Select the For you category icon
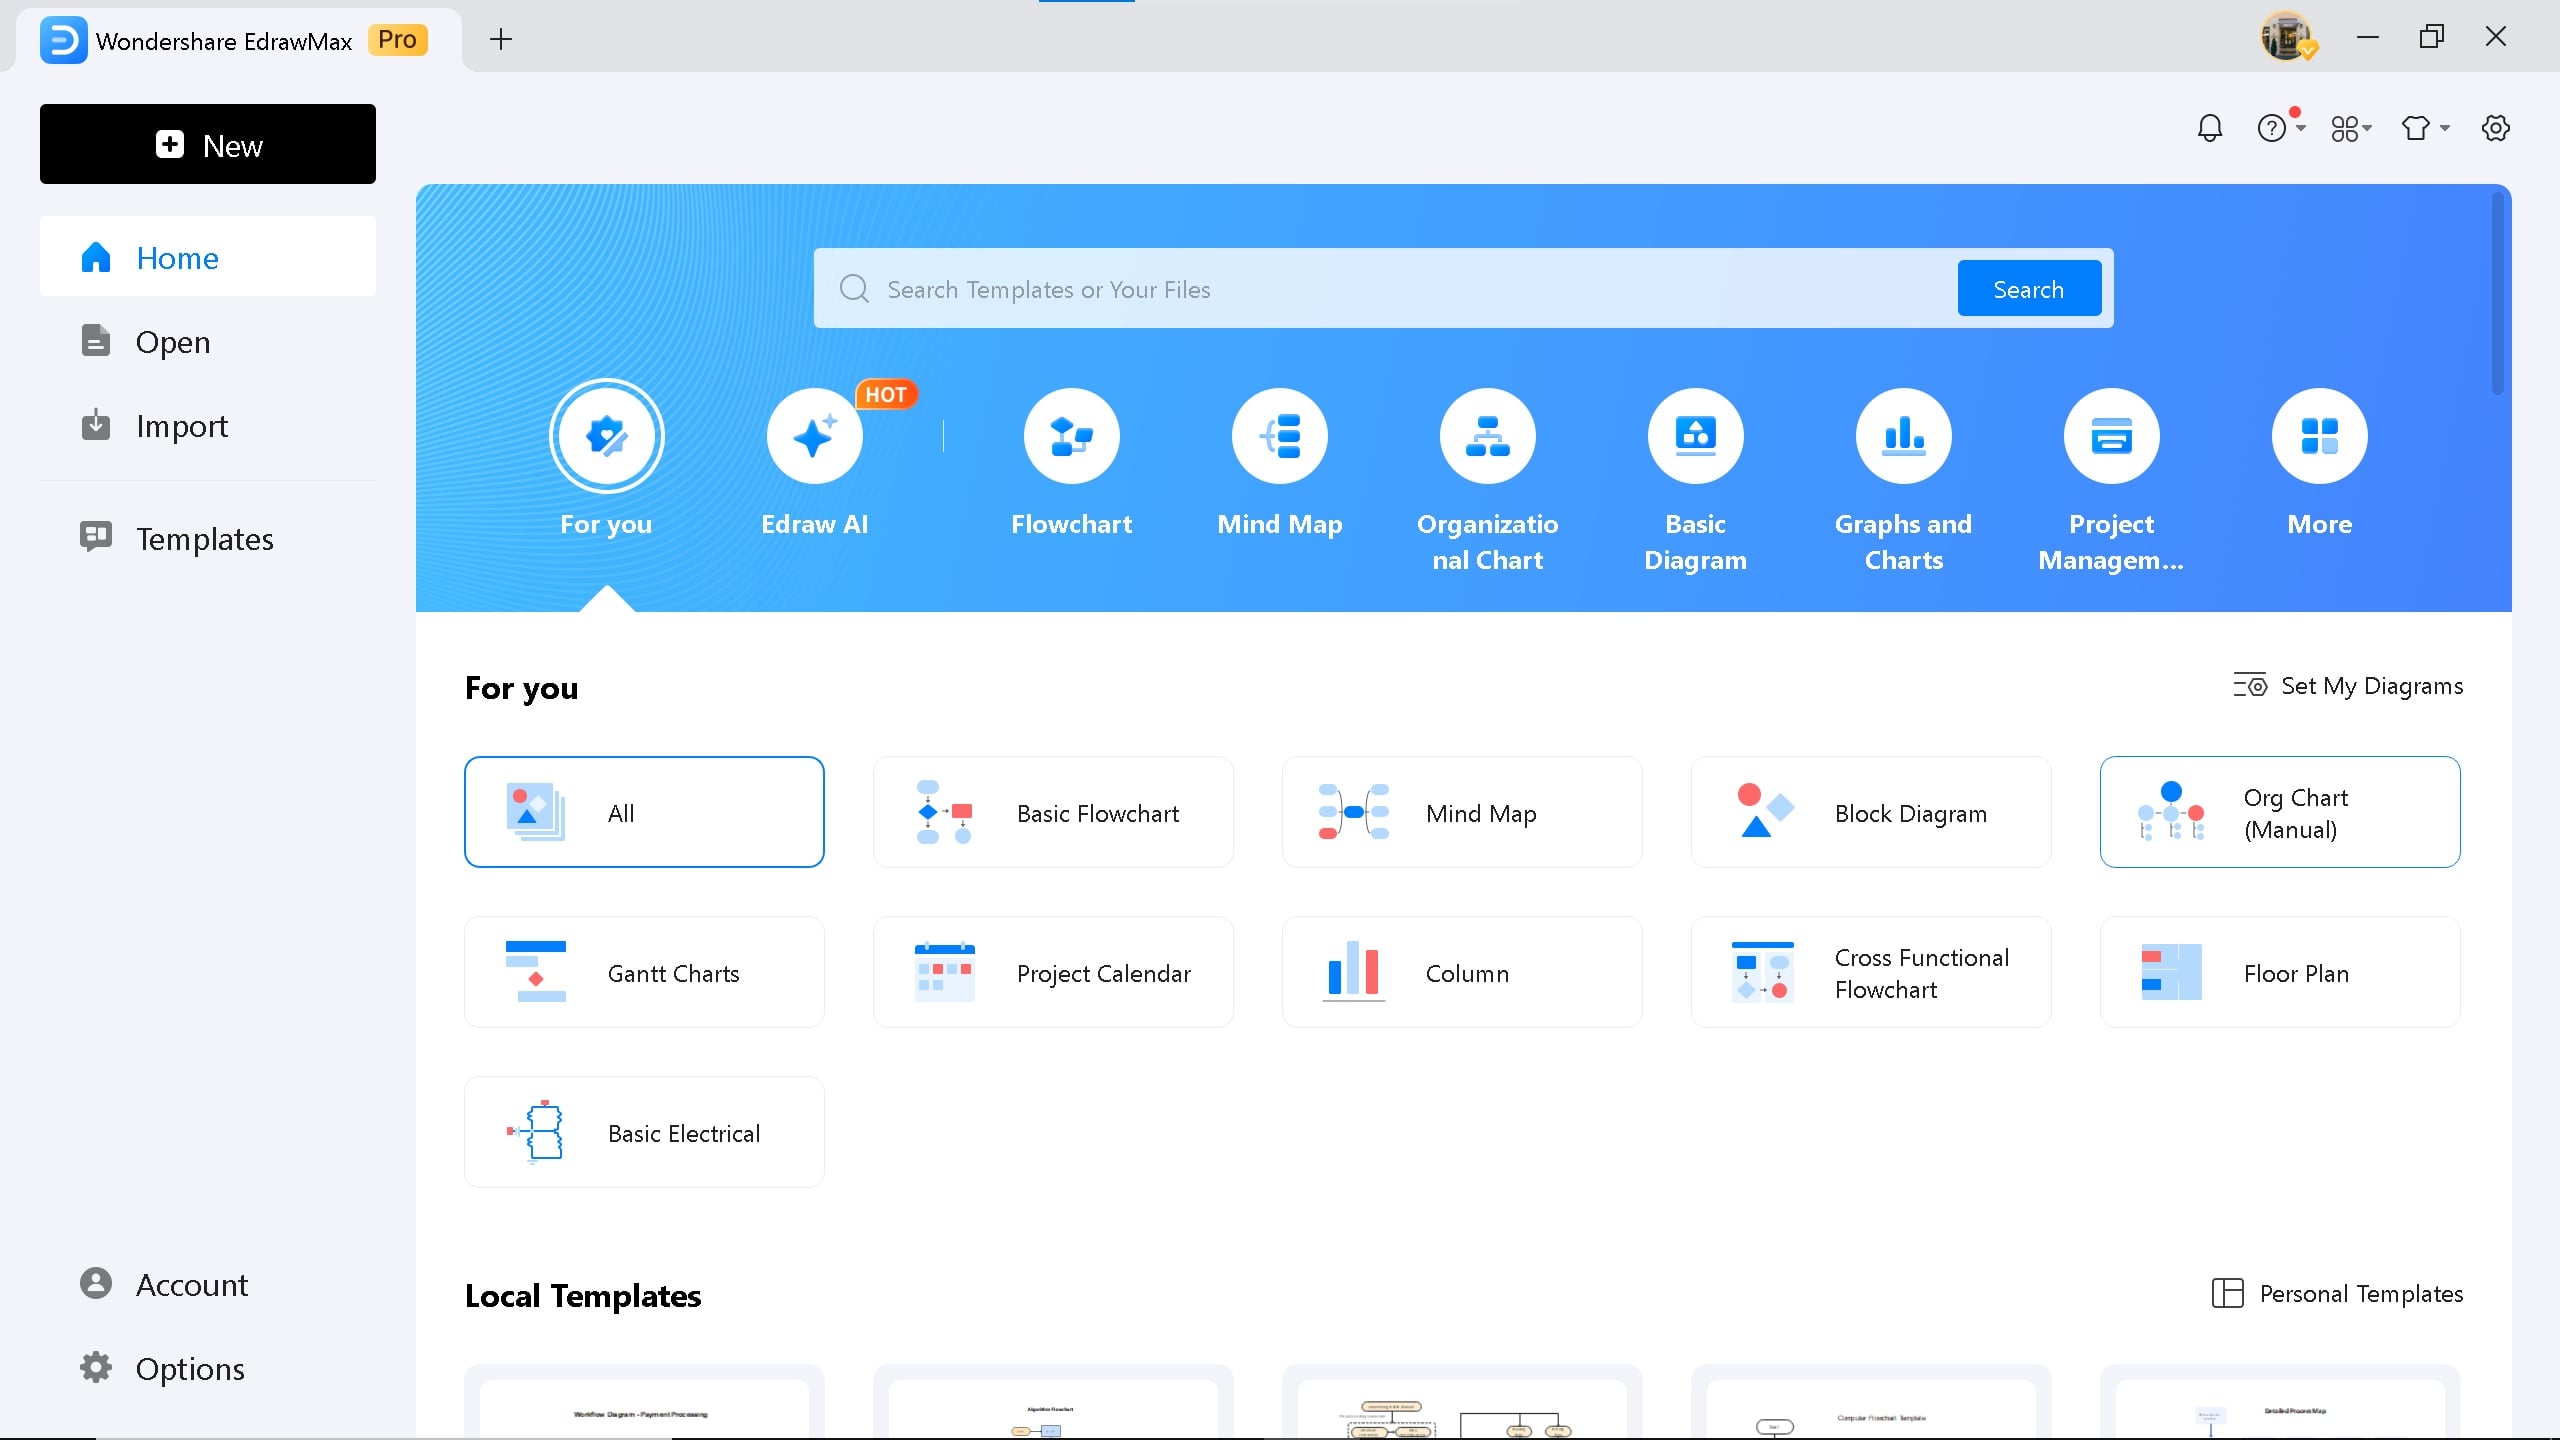This screenshot has height=1440, width=2560. pos(606,436)
